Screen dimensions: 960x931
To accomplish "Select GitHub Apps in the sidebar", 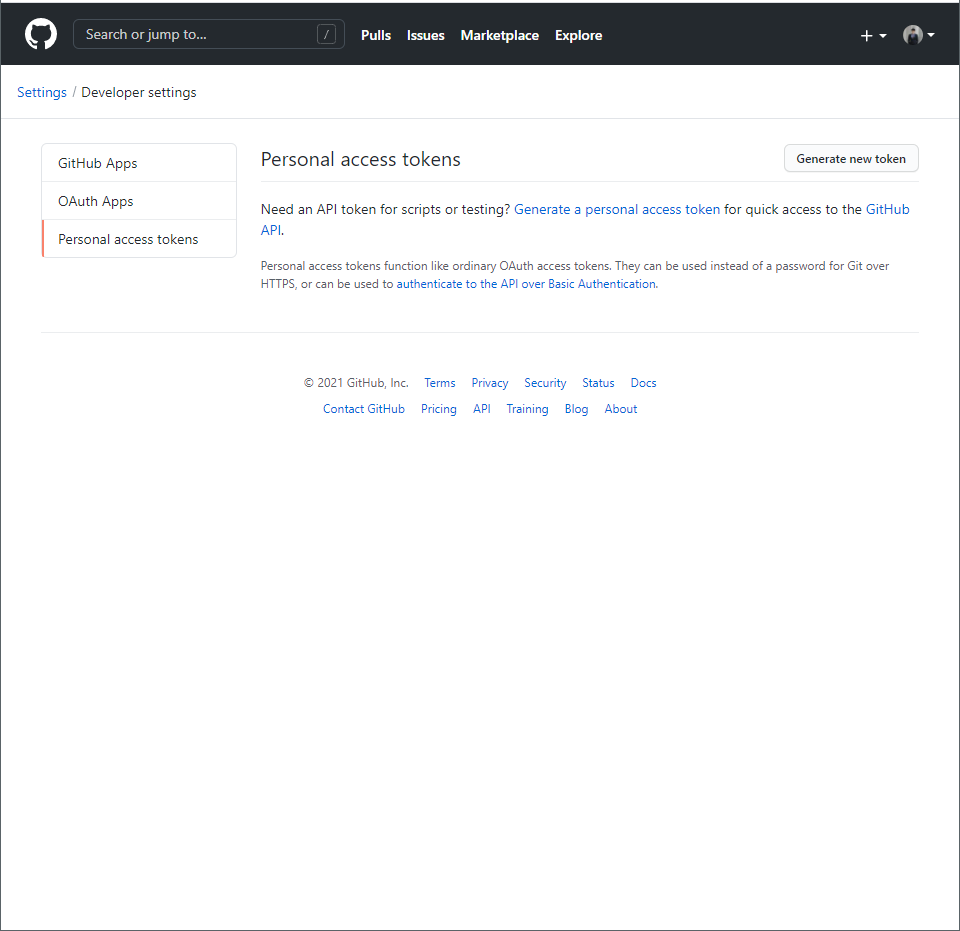I will (139, 163).
